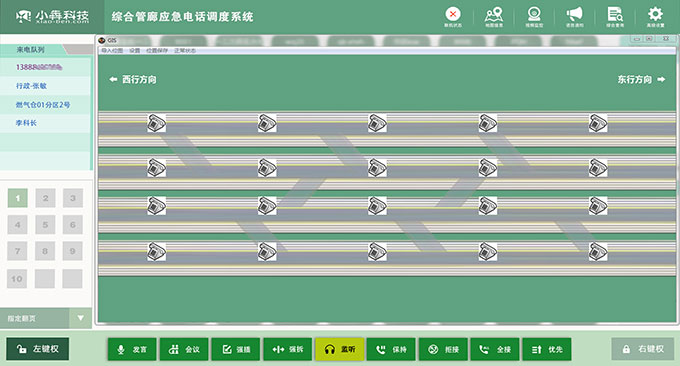Toggle the 右键权 right key lock
This screenshot has height=366, width=680.
pyautogui.click(x=643, y=349)
